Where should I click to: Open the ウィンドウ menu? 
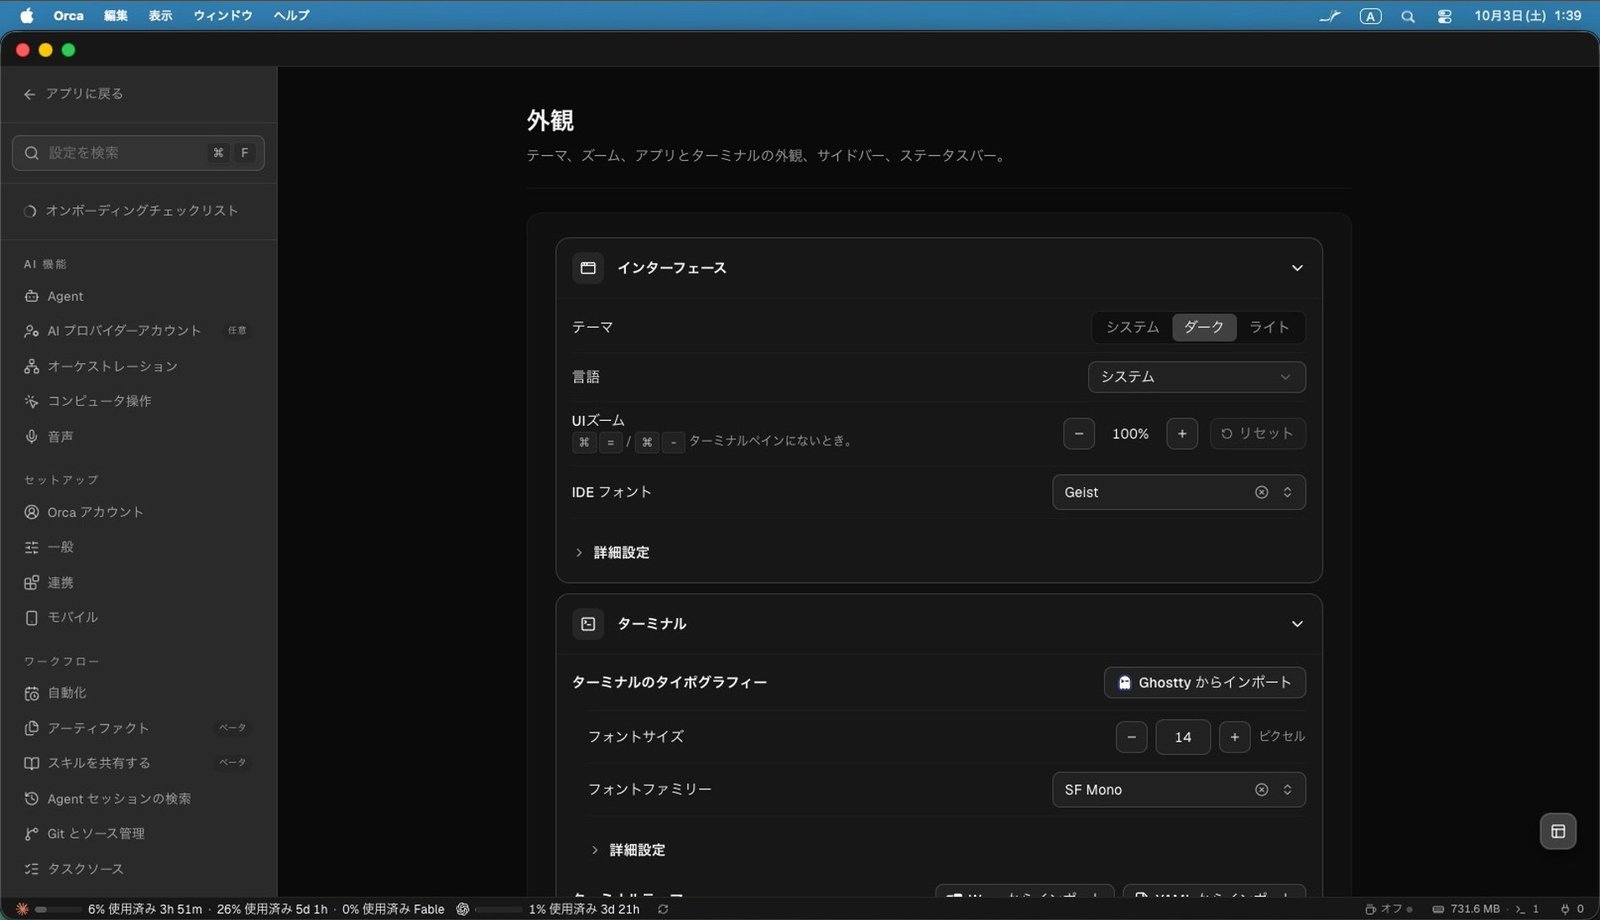point(223,15)
